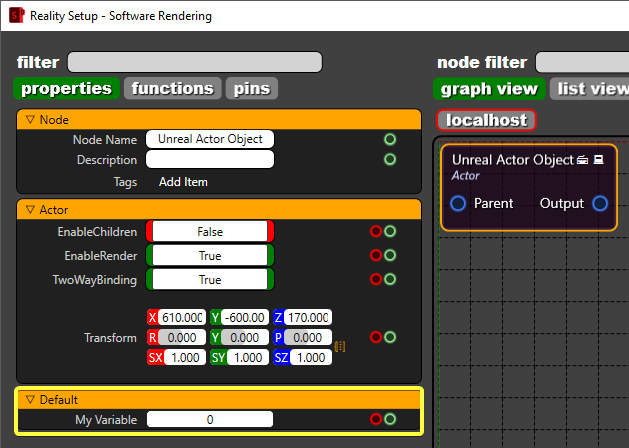The image size is (629, 448).
Task: Click the computer icon on Unreal Actor node
Action: point(598,160)
